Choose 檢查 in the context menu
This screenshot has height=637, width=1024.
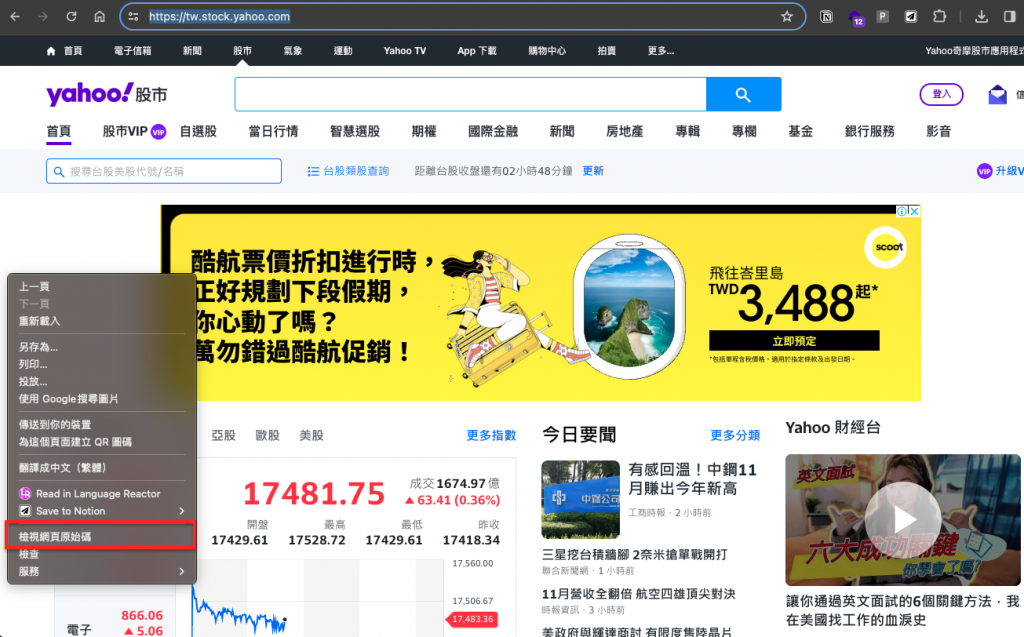pyautogui.click(x=101, y=554)
